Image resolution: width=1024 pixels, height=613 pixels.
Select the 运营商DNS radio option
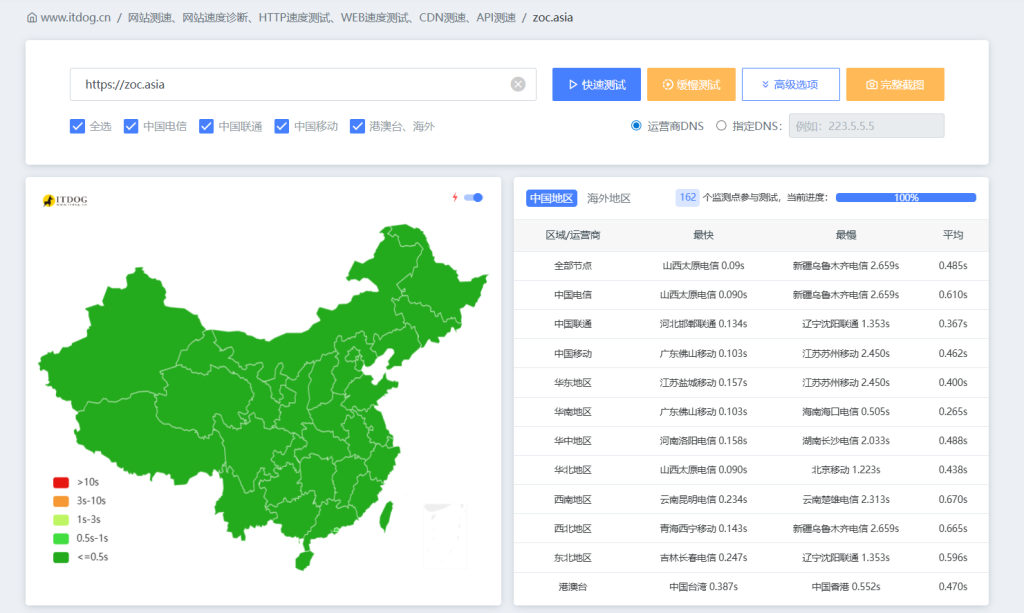pos(636,126)
